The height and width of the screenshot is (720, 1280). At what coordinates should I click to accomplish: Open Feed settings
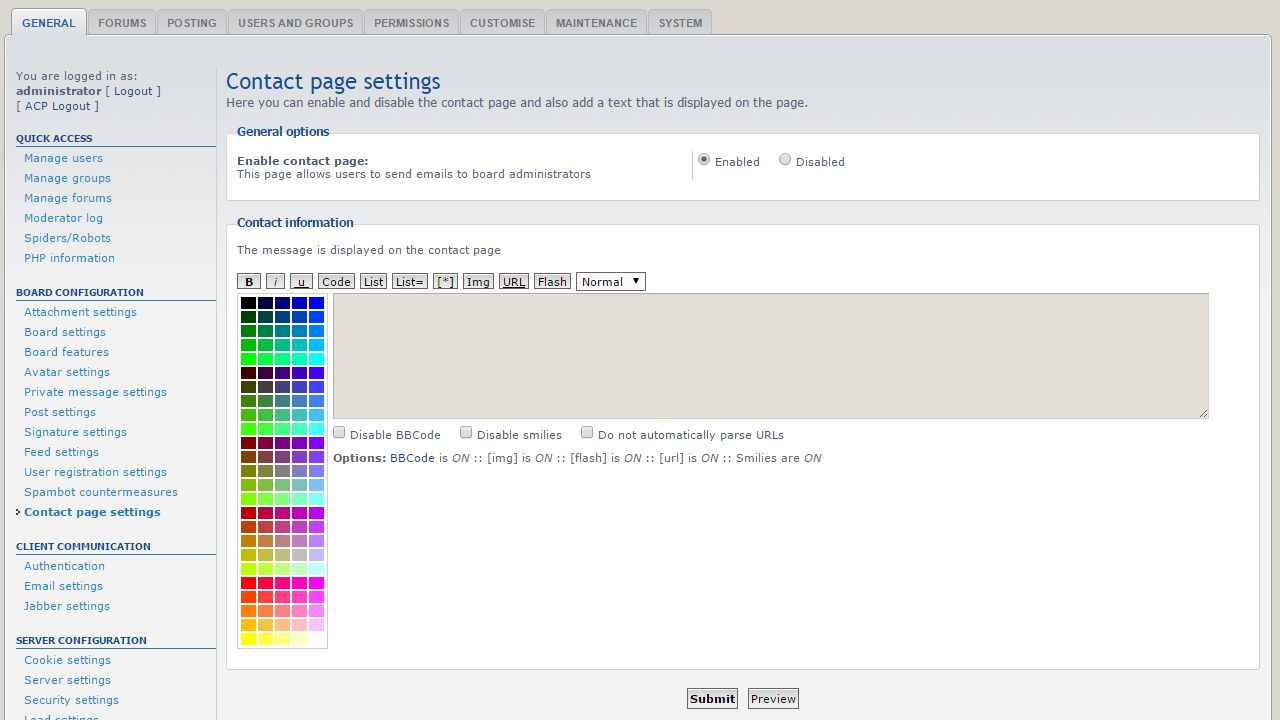click(x=61, y=452)
